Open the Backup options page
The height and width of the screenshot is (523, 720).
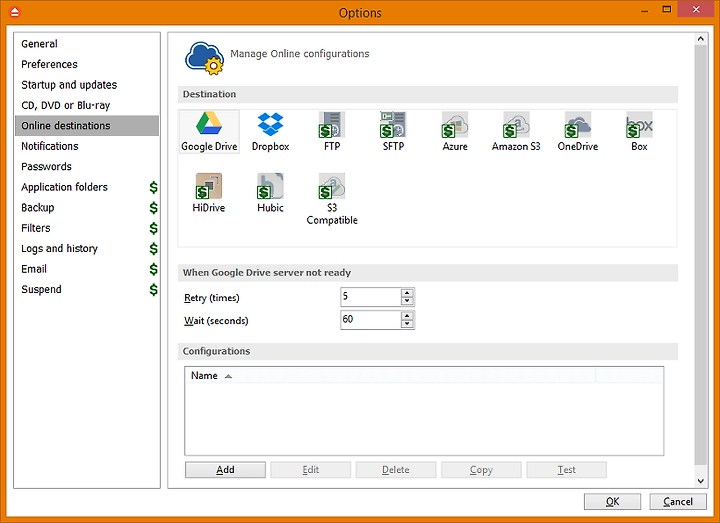(x=87, y=208)
